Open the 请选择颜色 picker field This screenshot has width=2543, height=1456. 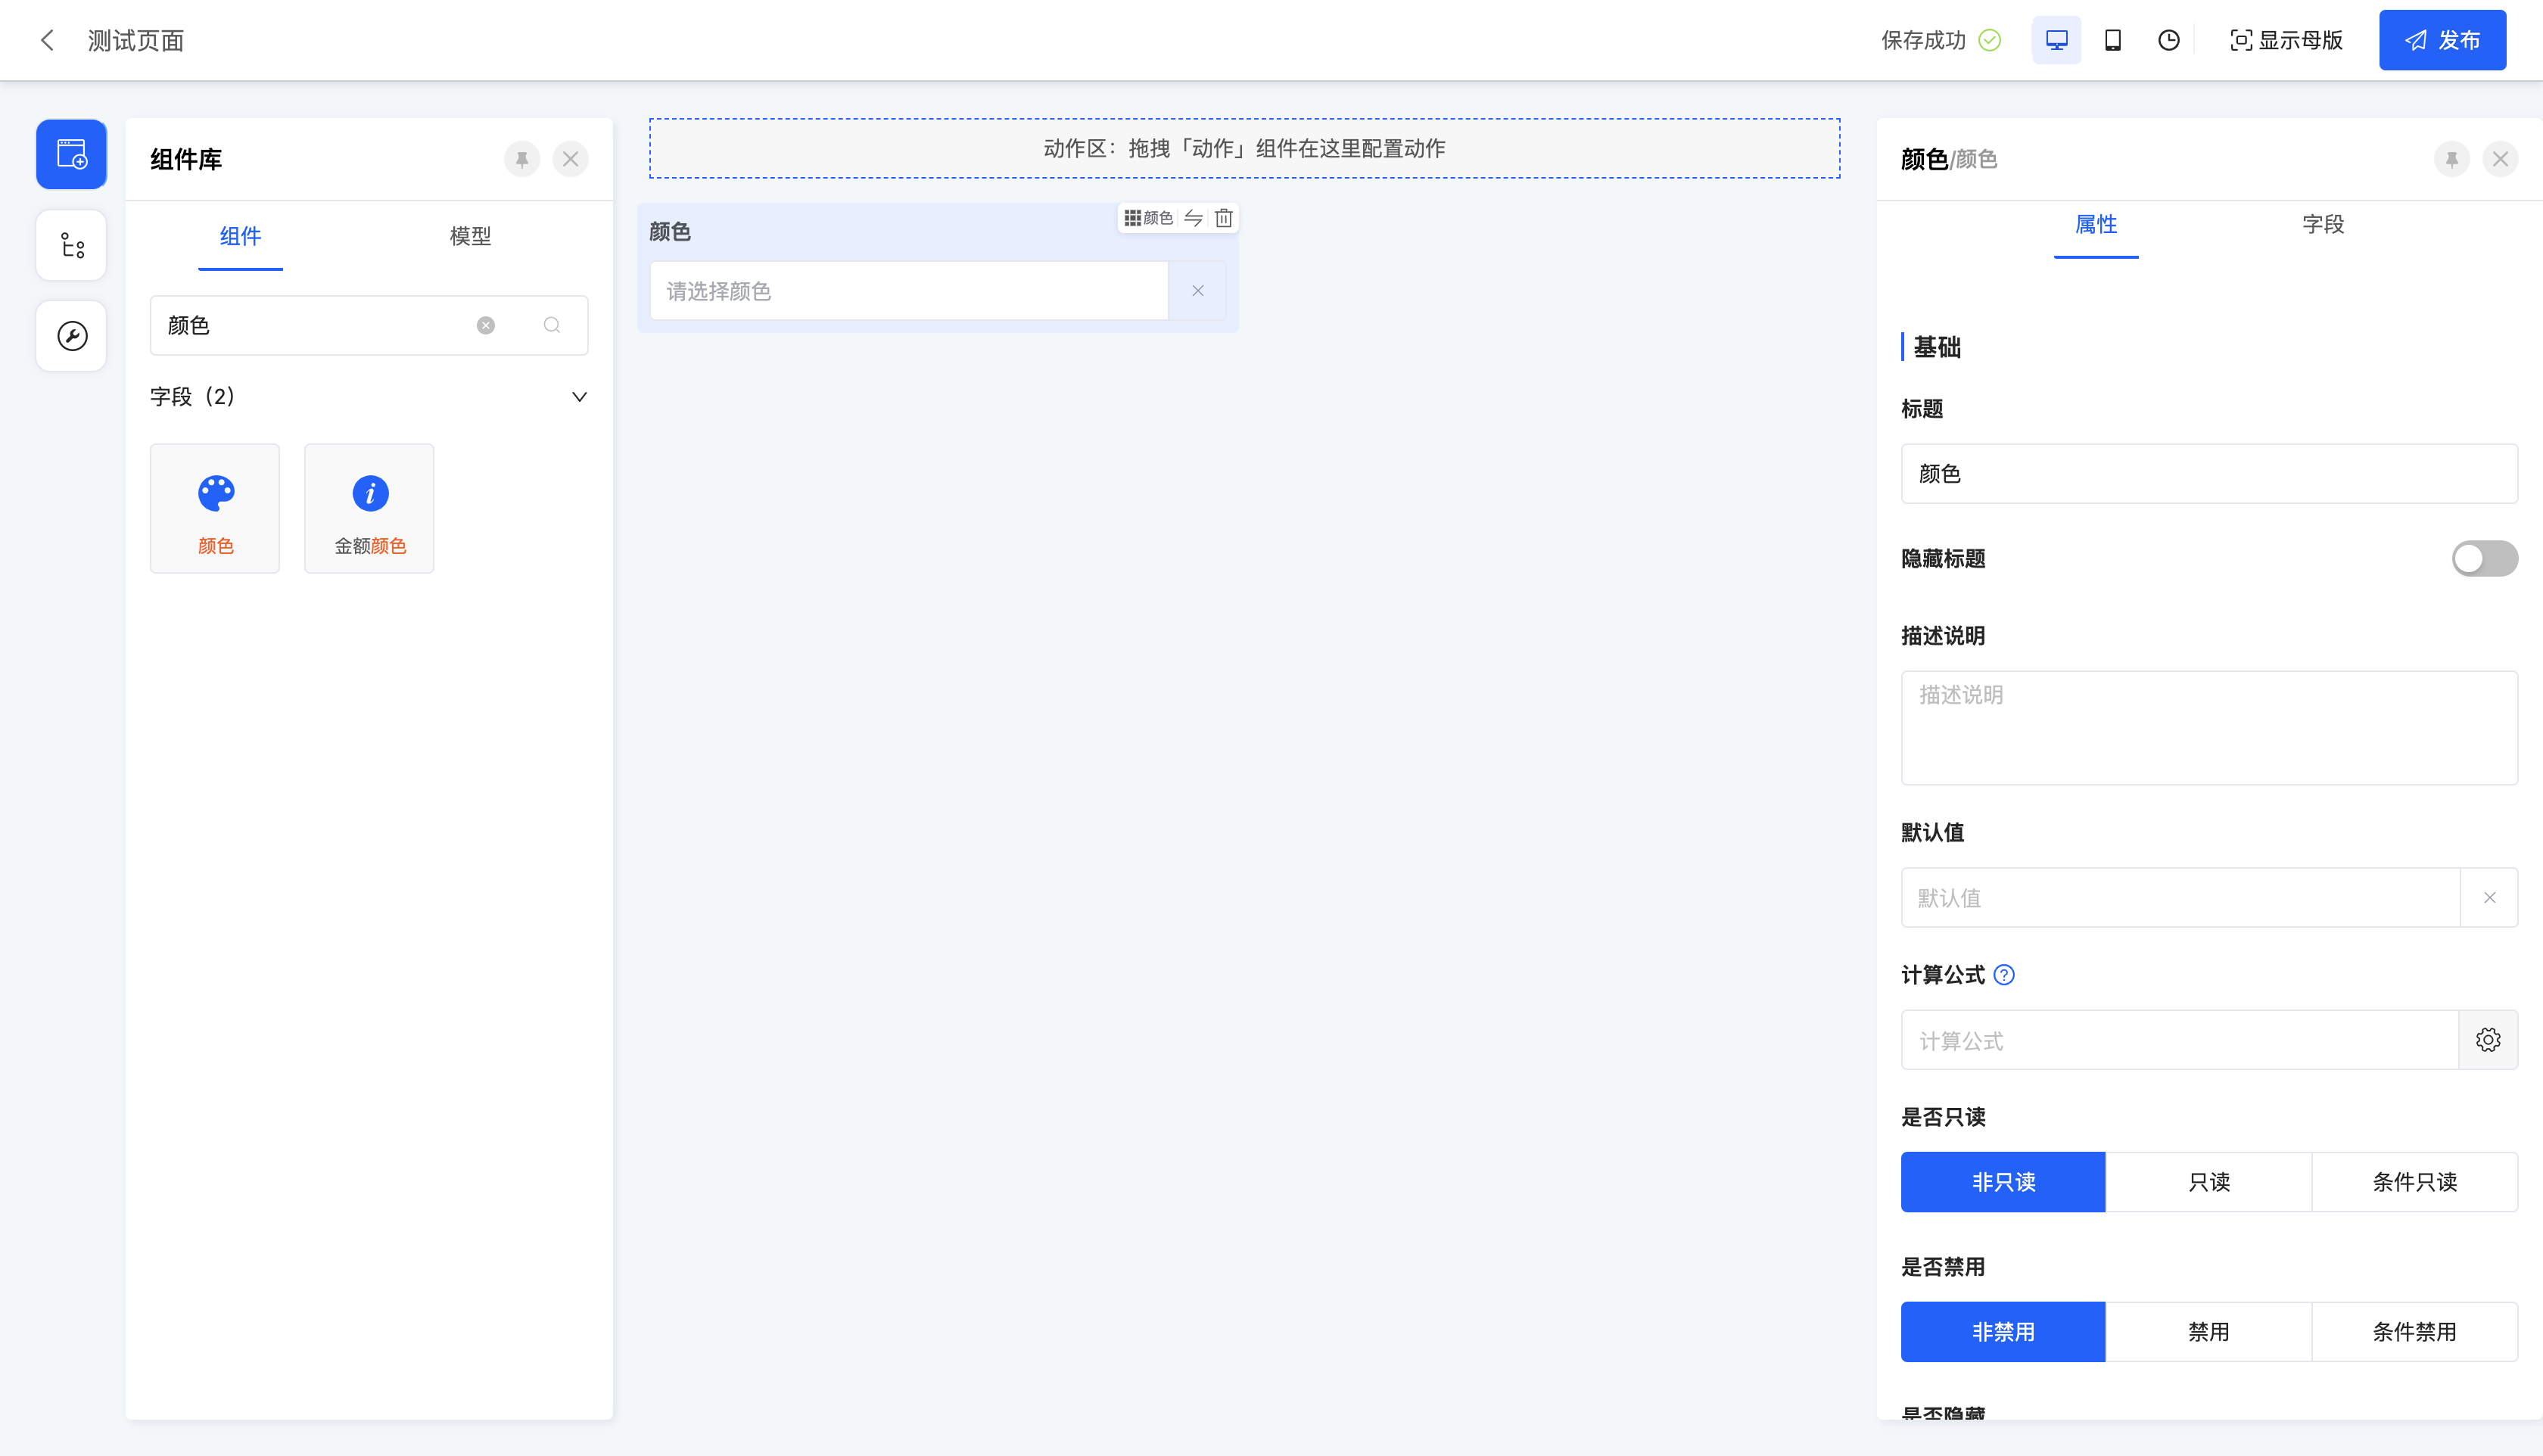pos(908,291)
